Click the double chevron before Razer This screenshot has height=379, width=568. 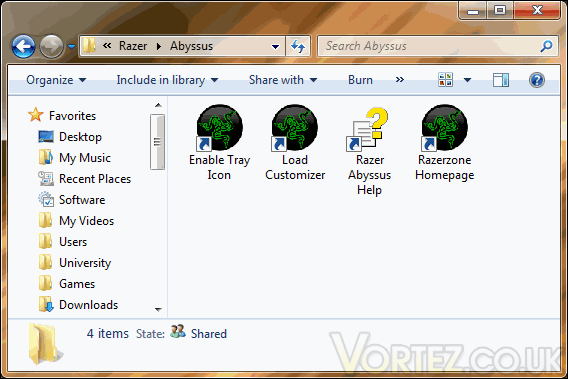coord(107,46)
